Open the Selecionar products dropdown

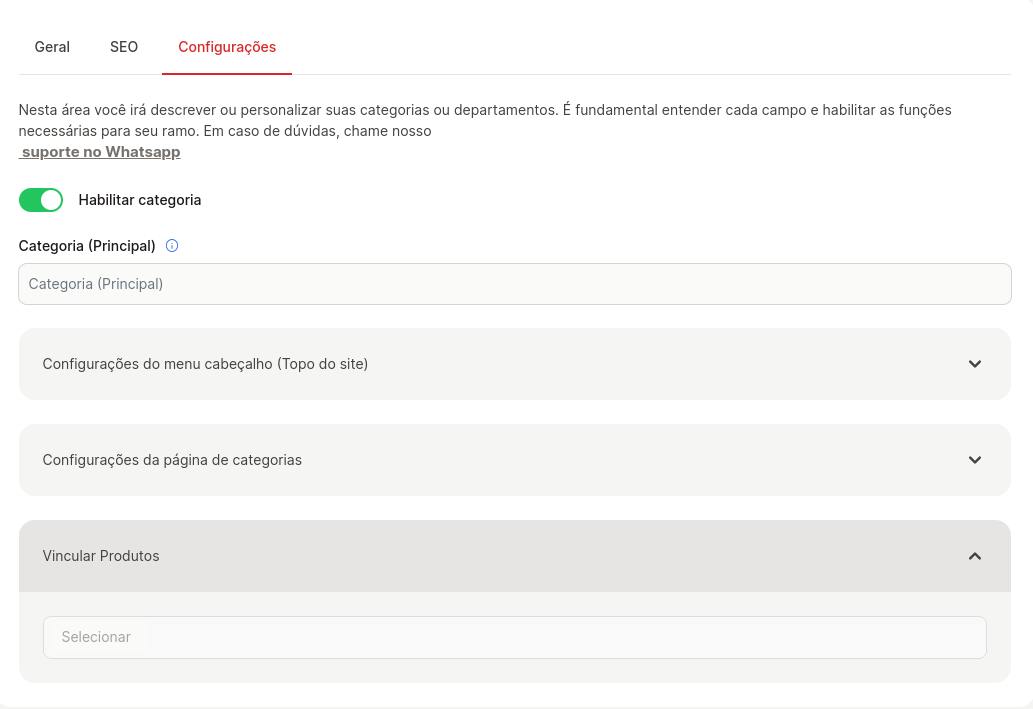515,637
